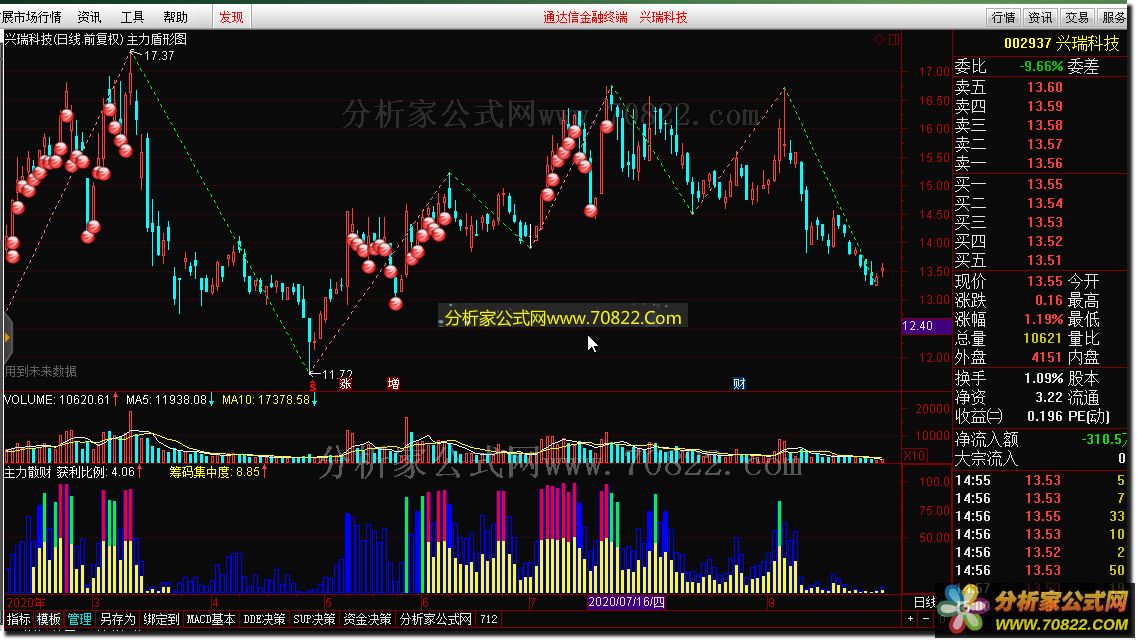Click the 2020年 label on the time axis
Viewport: 1137px width, 640px height.
(25, 602)
